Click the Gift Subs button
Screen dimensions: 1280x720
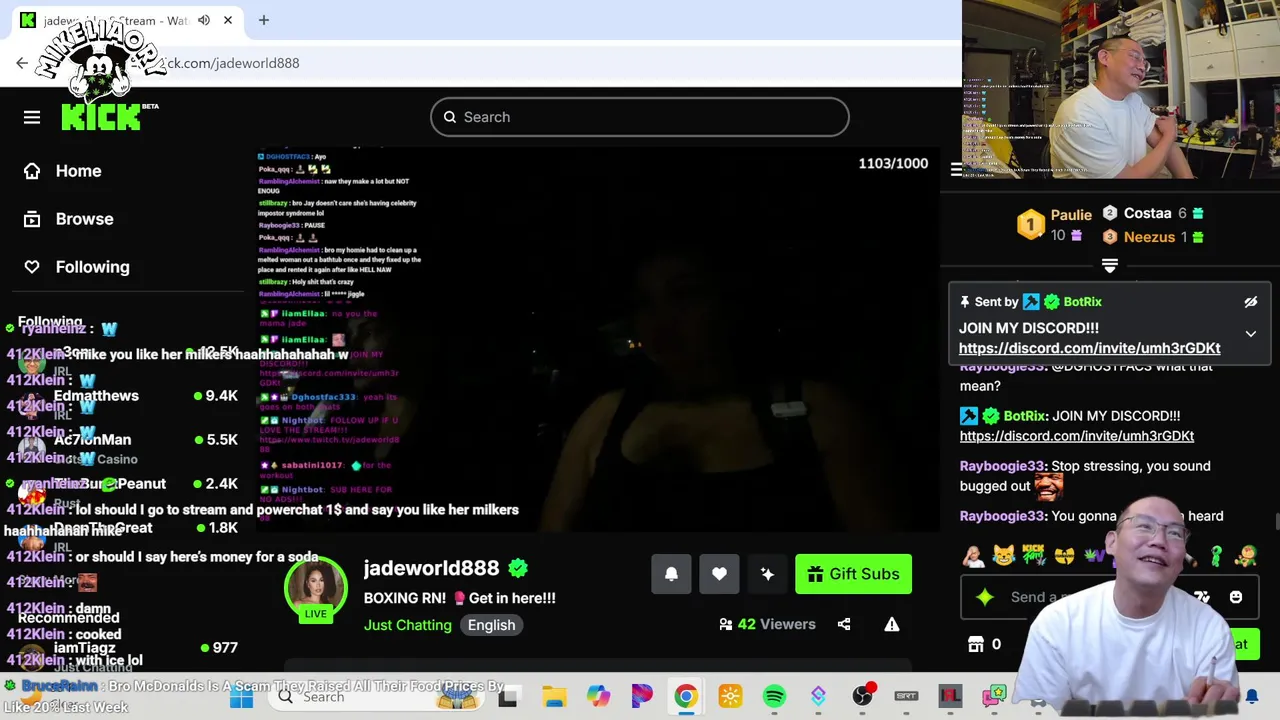coord(853,574)
